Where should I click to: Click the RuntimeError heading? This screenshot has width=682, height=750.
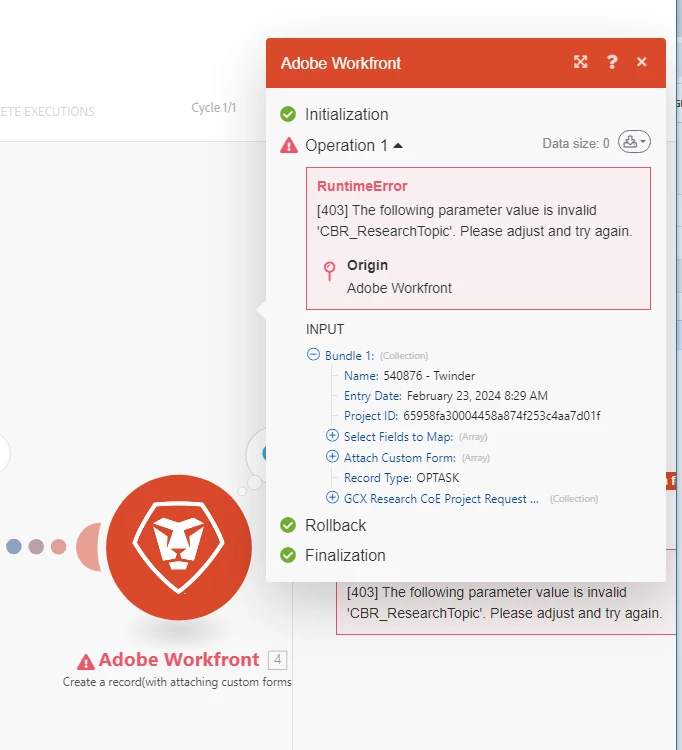tap(362, 186)
